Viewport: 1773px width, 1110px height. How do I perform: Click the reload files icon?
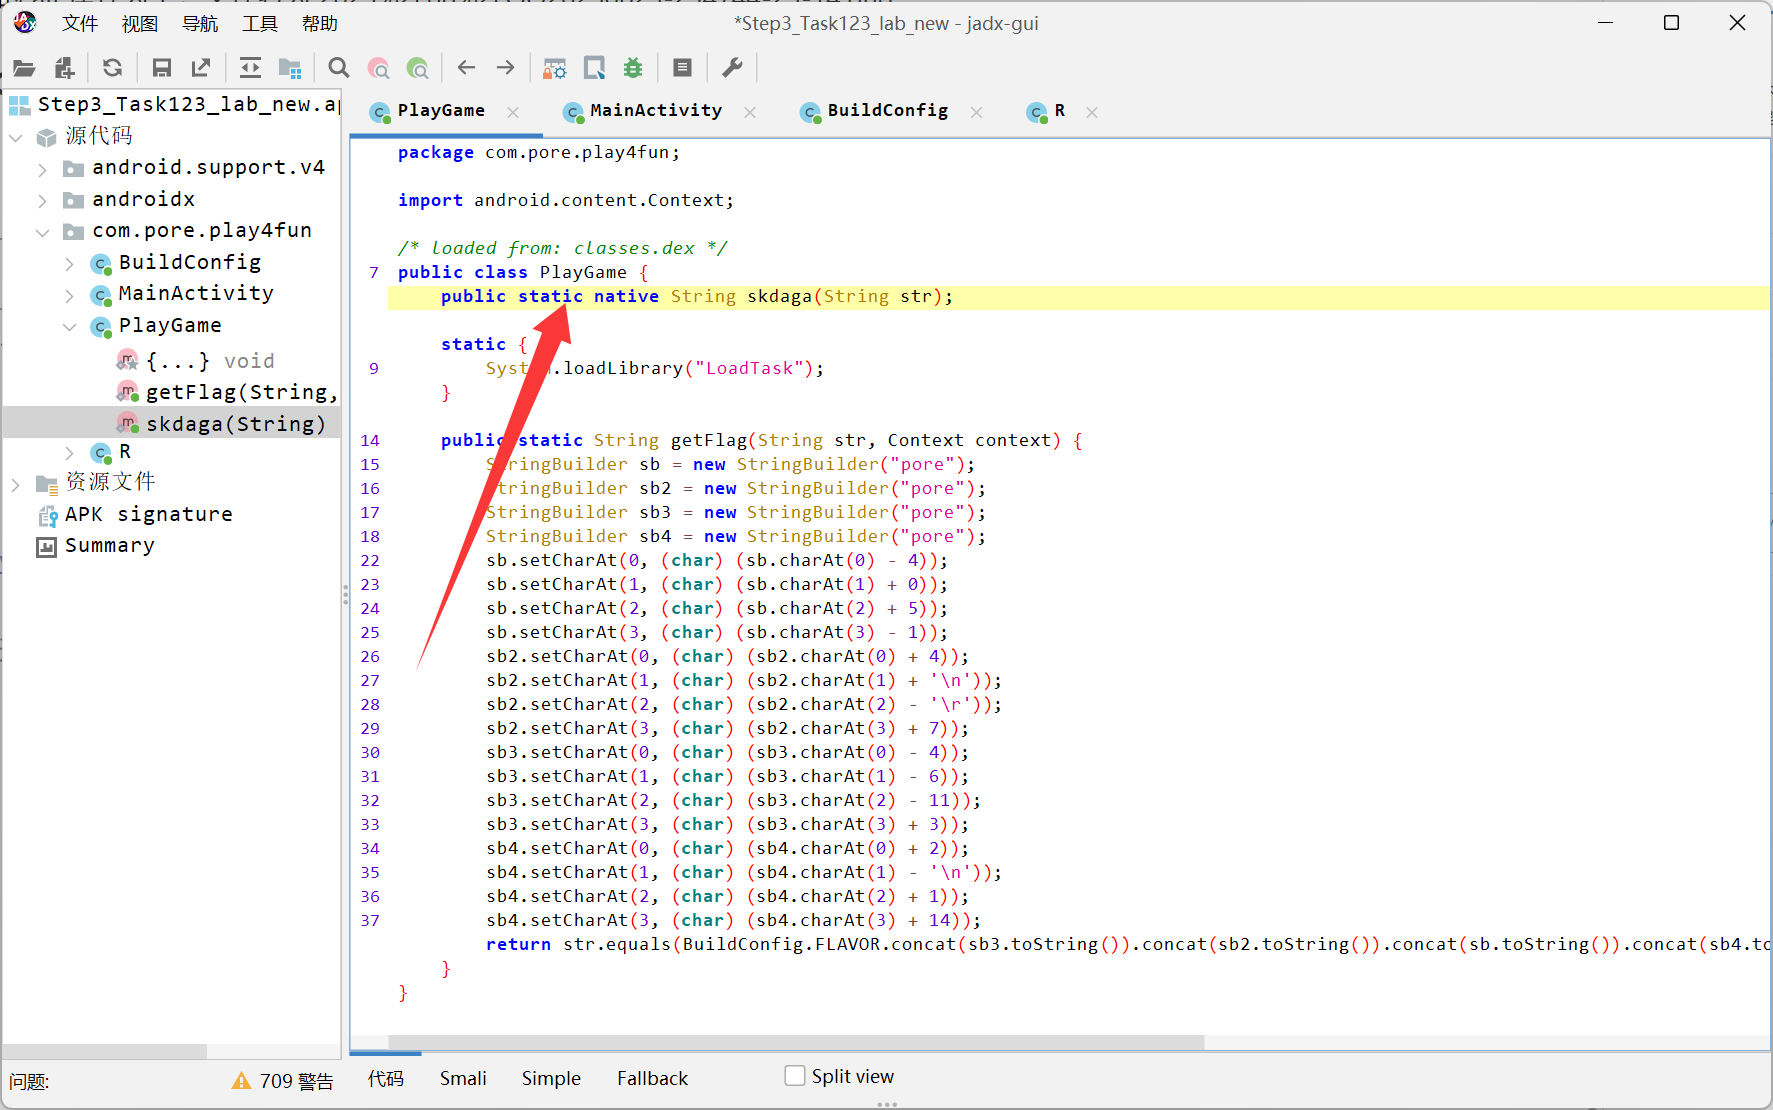[112, 68]
